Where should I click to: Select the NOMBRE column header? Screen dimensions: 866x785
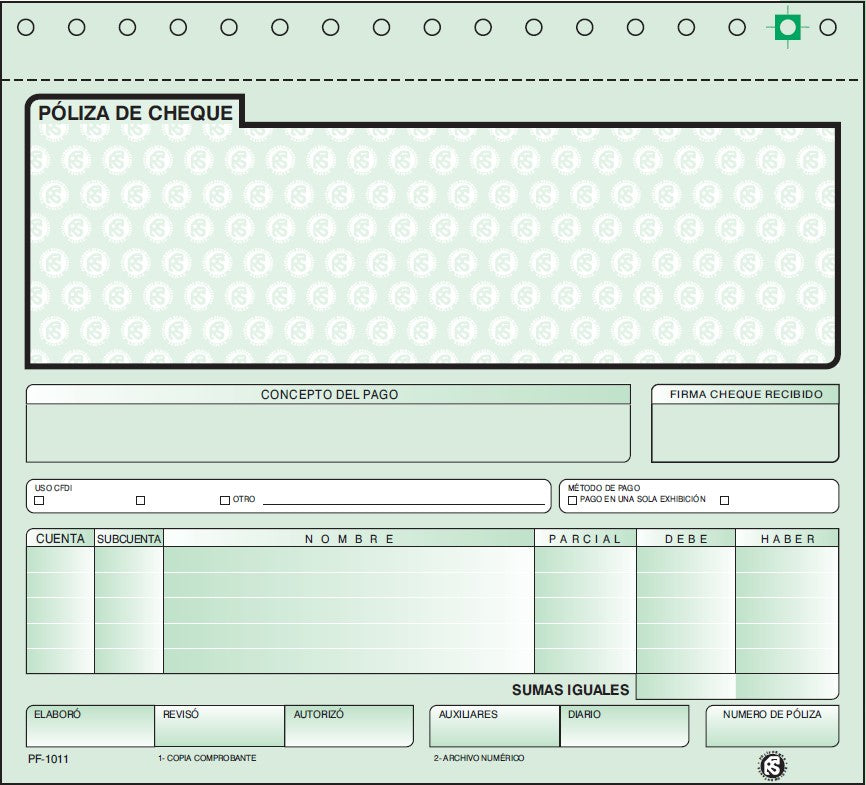click(x=350, y=538)
